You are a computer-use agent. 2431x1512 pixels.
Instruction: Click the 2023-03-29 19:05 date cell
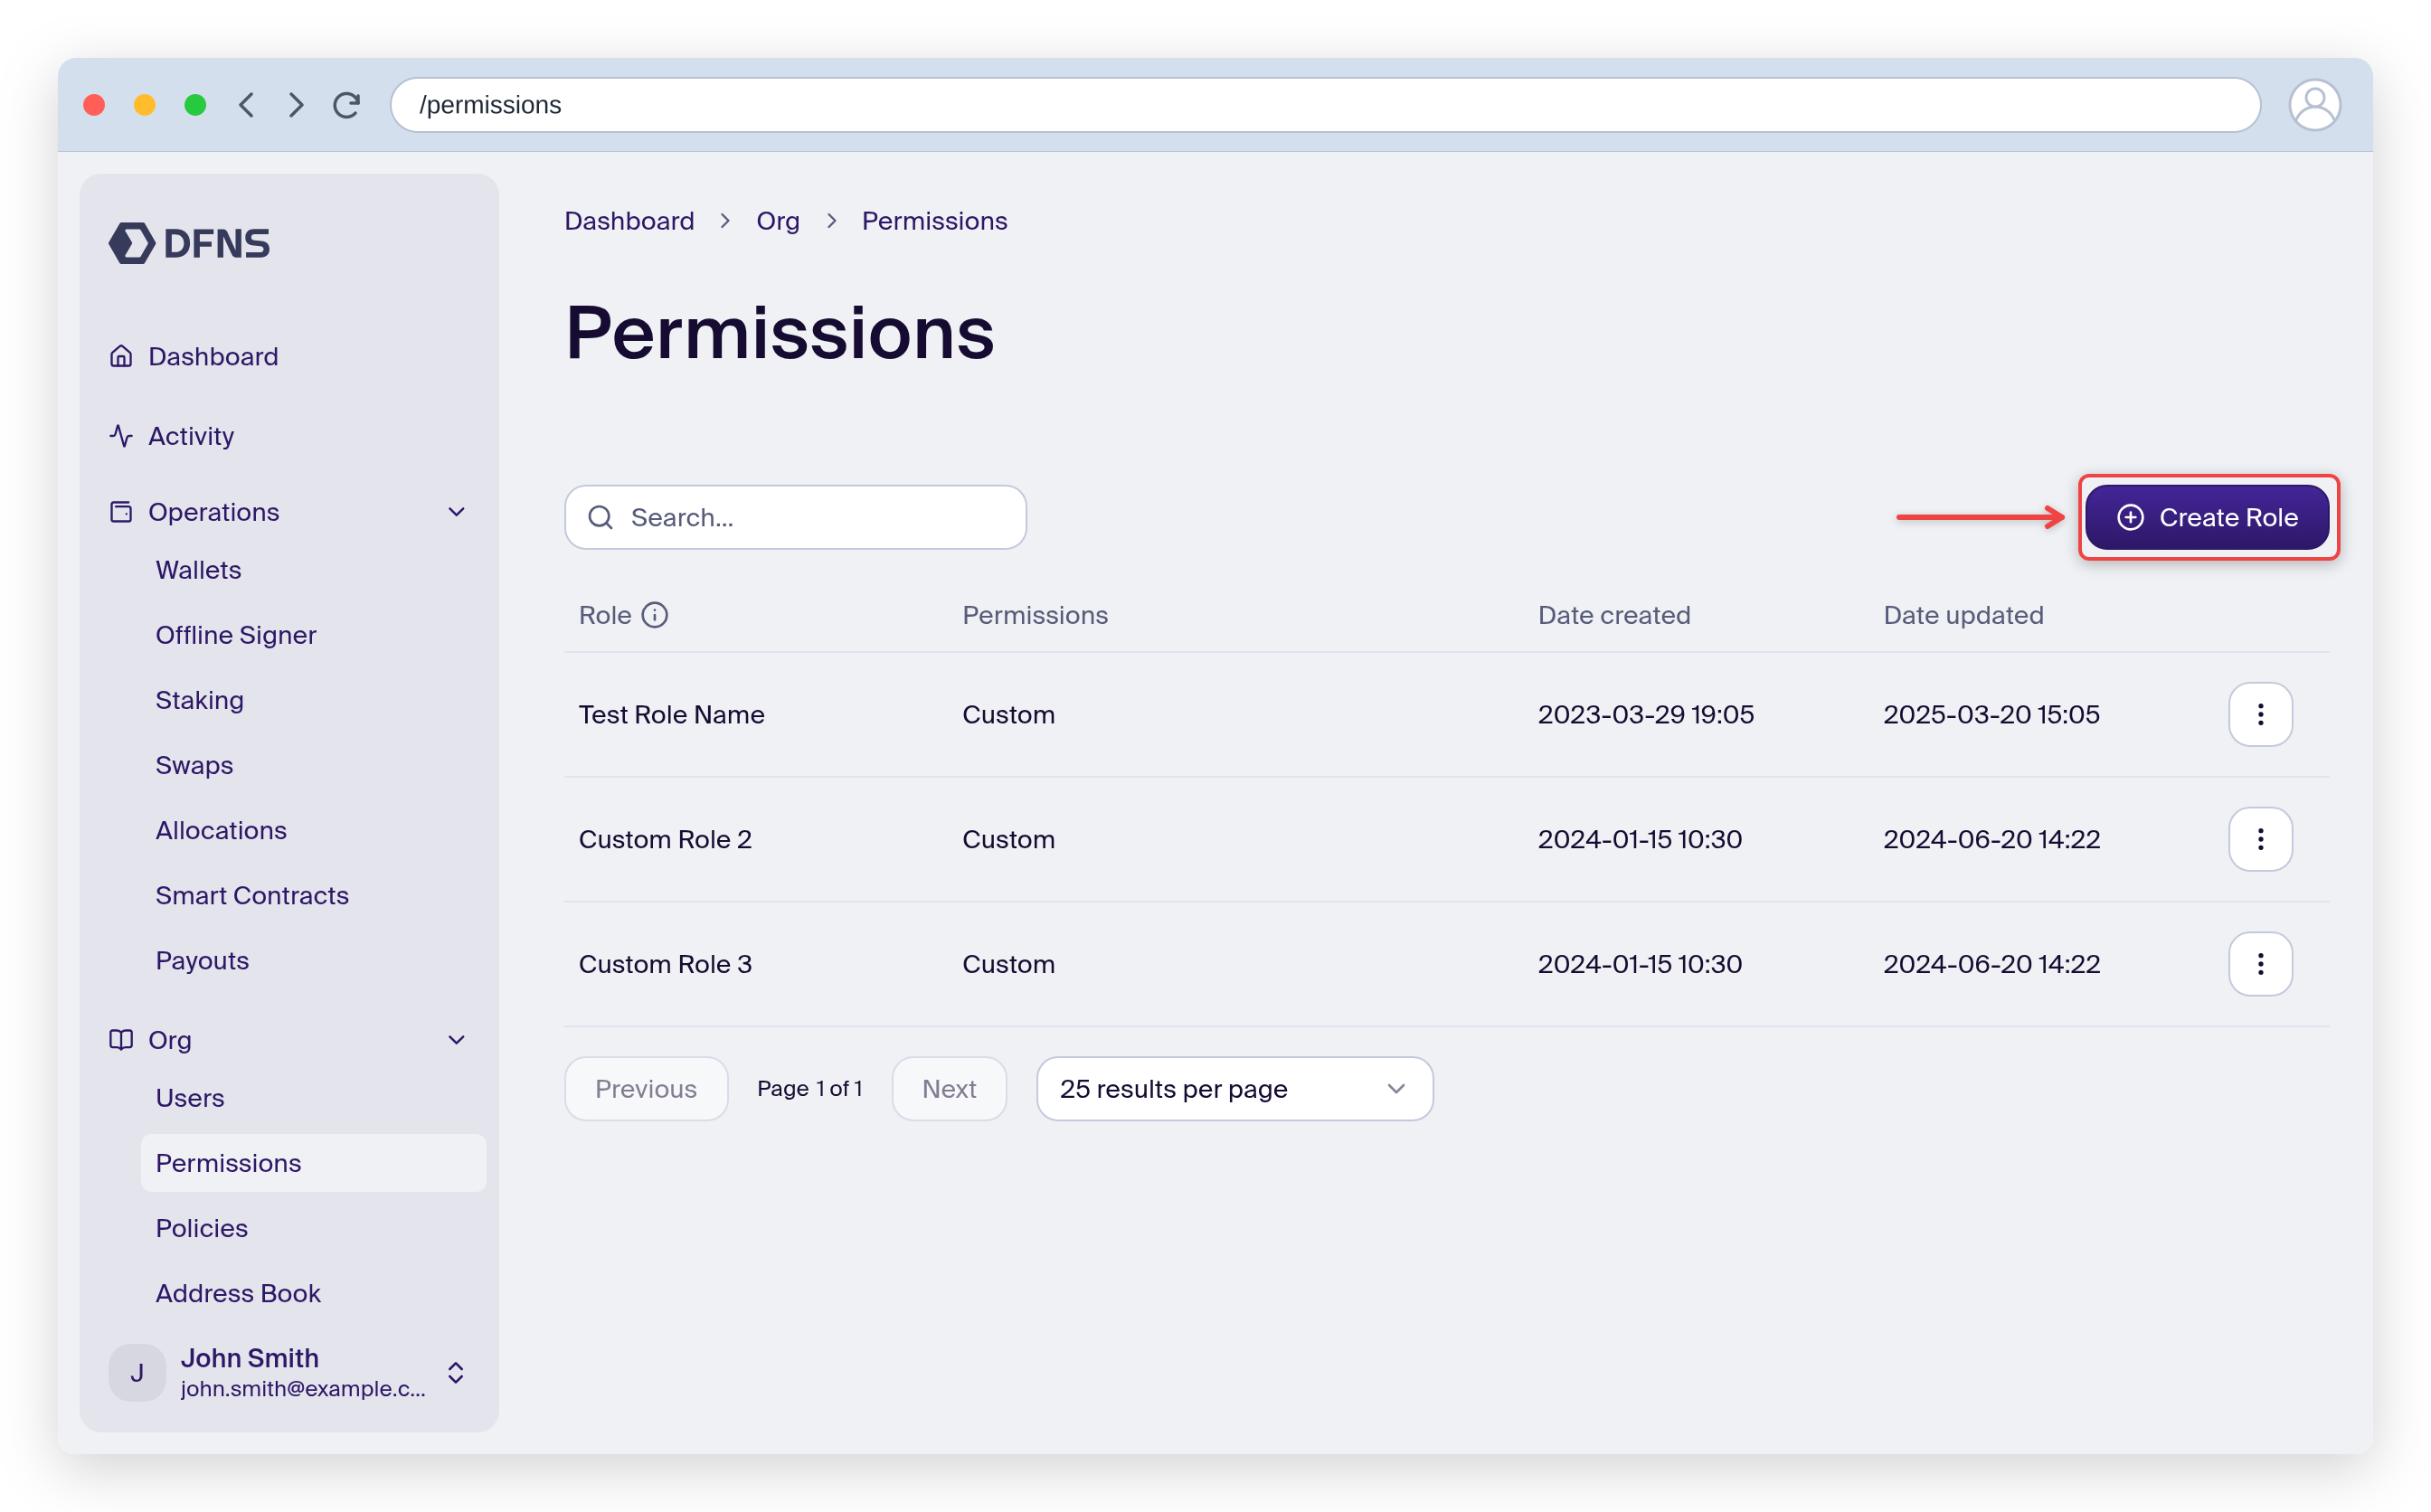pyautogui.click(x=1646, y=714)
